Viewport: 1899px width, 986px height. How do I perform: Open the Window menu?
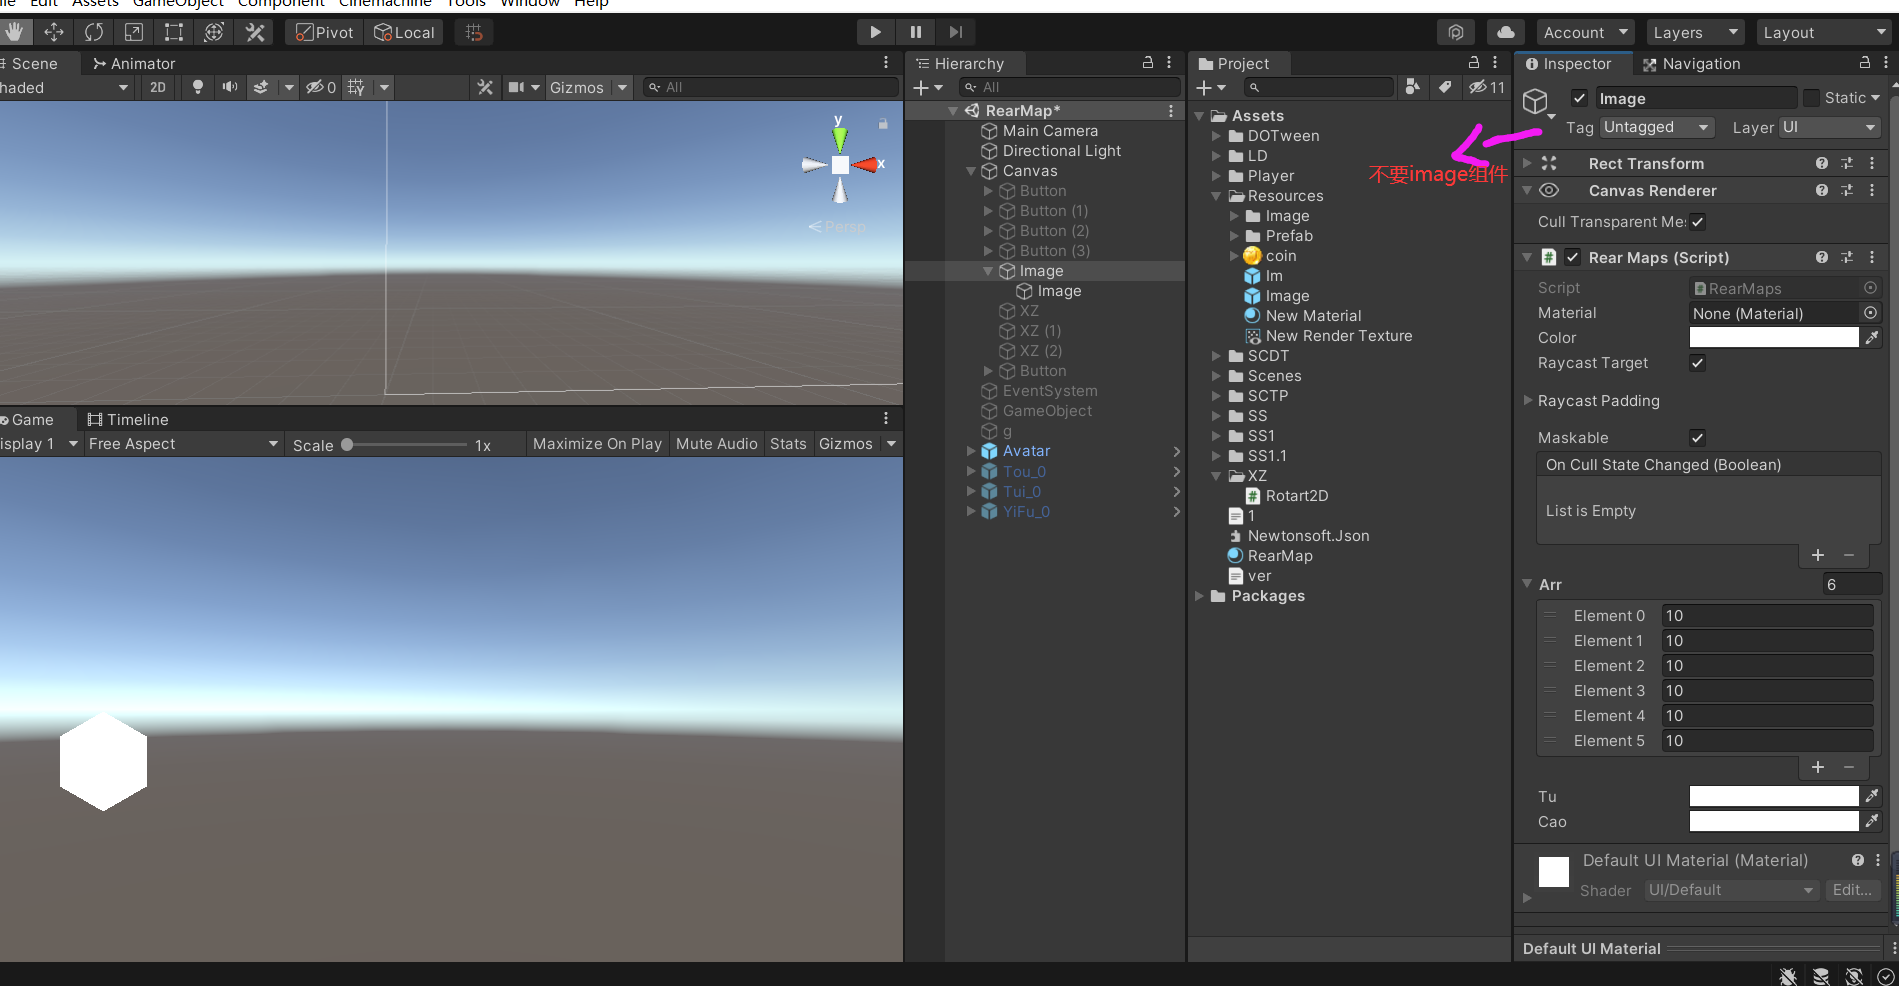(x=529, y=3)
